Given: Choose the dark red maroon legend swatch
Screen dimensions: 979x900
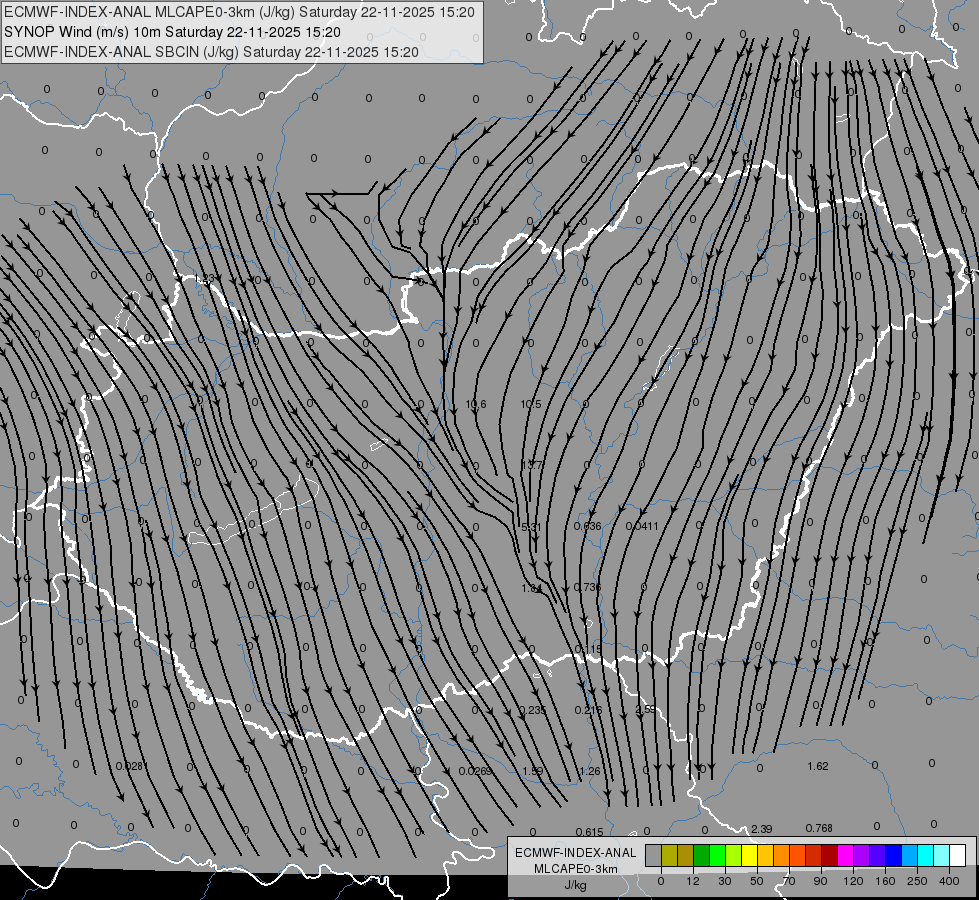Looking at the screenshot, I should tap(830, 855).
